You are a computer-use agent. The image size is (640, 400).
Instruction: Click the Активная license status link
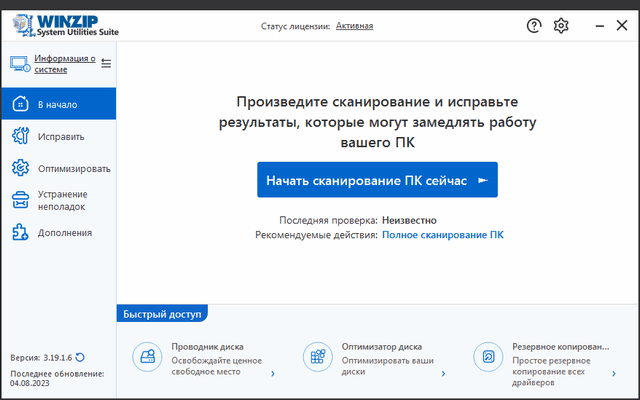click(354, 25)
